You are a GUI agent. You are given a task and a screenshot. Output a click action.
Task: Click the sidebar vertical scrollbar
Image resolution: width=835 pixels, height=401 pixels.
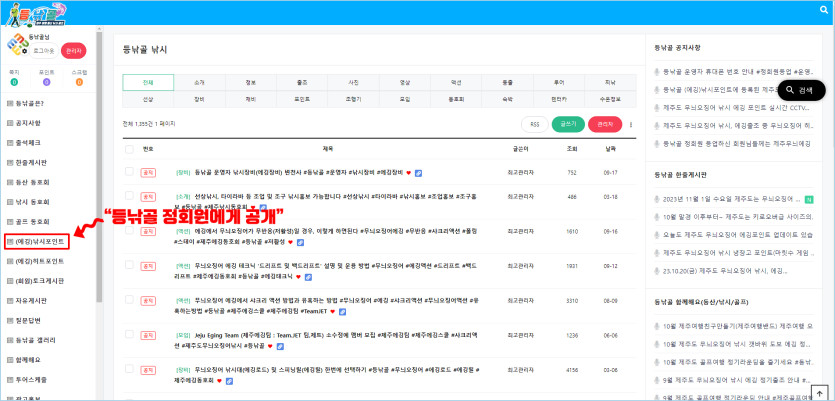point(99,166)
